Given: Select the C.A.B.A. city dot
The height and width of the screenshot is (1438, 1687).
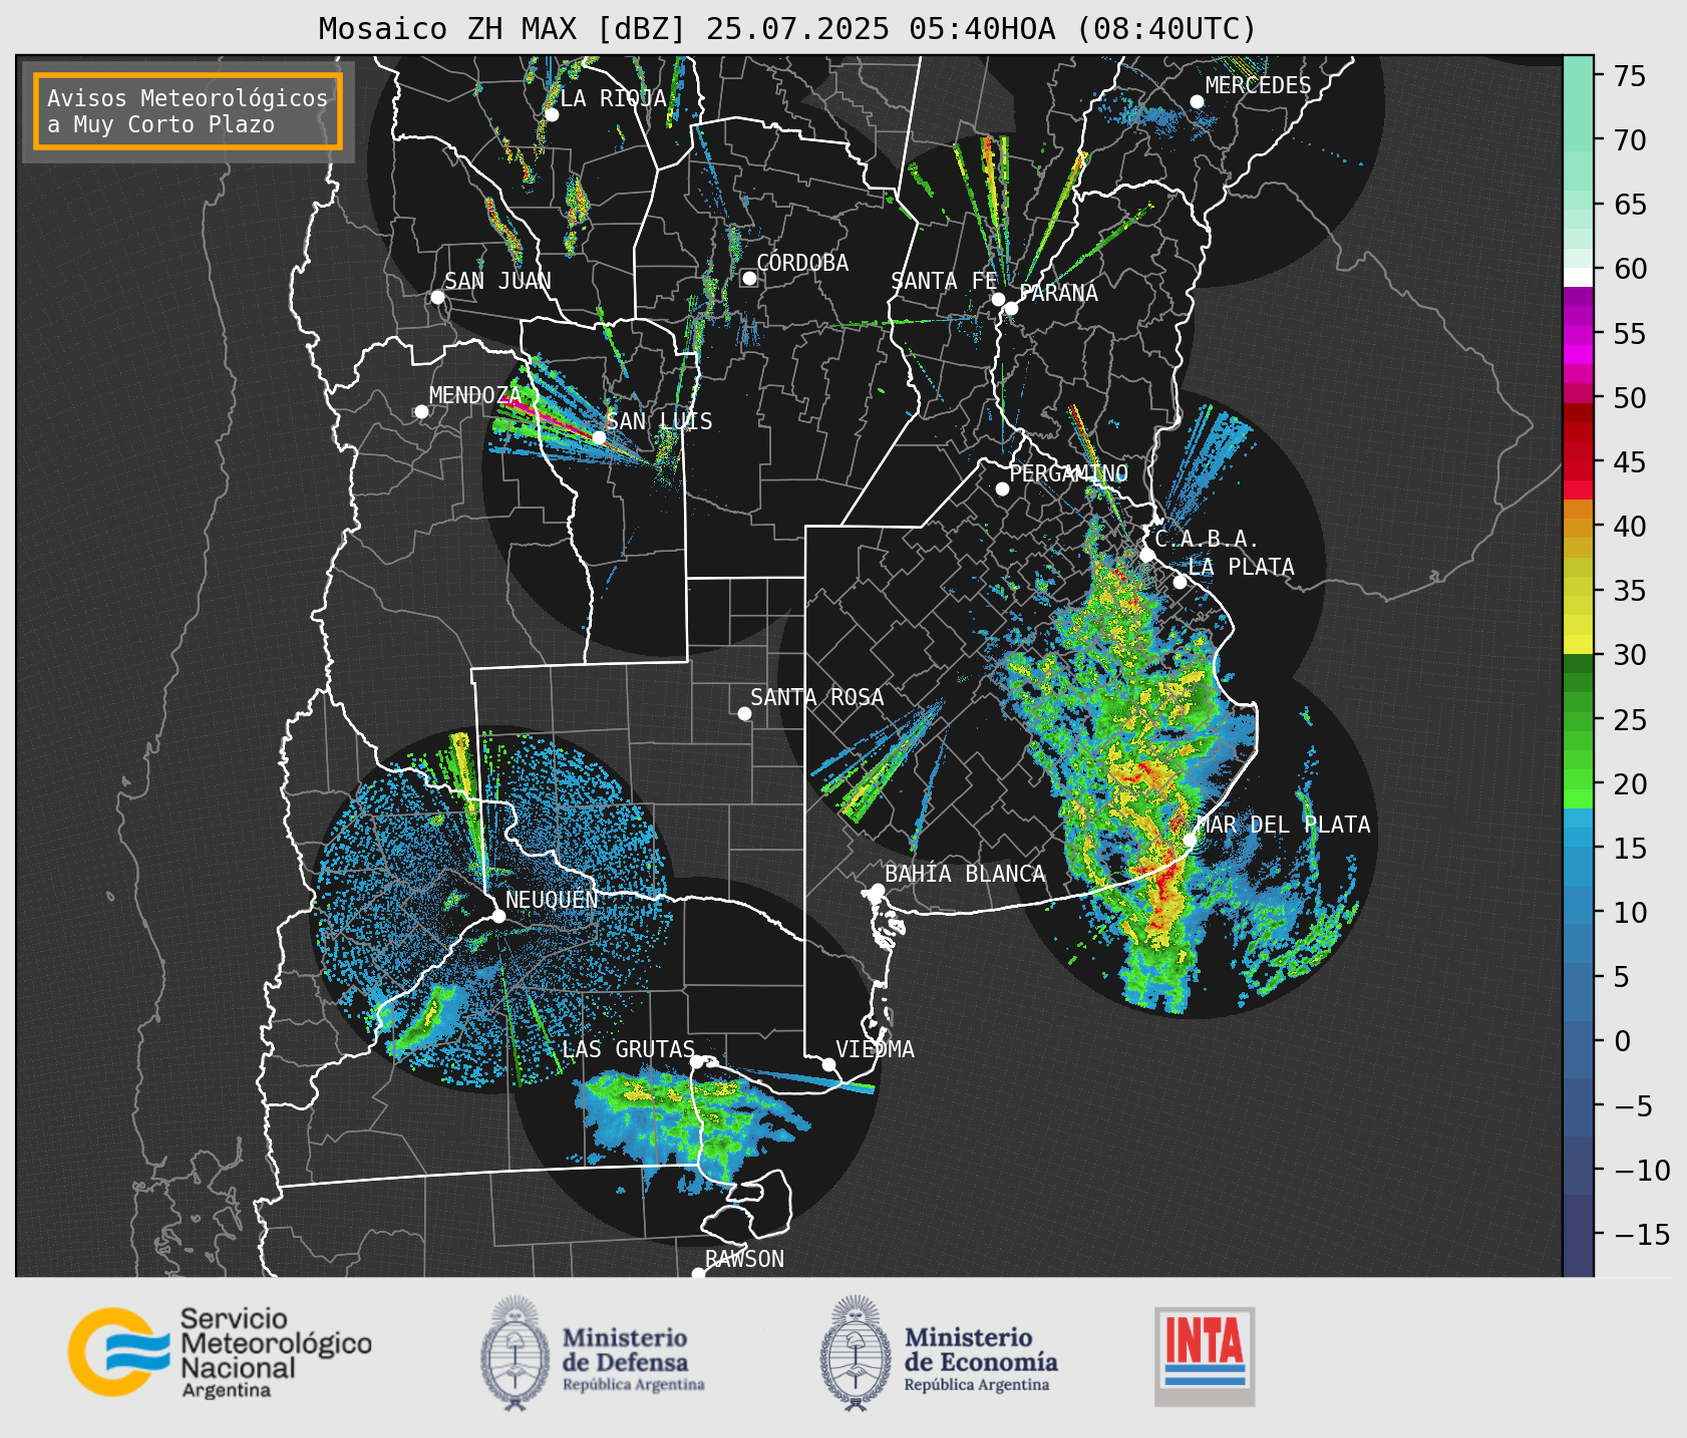Looking at the screenshot, I should [1147, 554].
